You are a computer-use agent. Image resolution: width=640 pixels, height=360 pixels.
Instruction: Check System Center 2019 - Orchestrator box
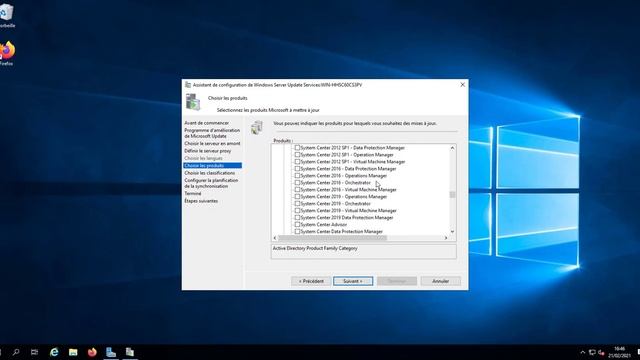(297, 203)
